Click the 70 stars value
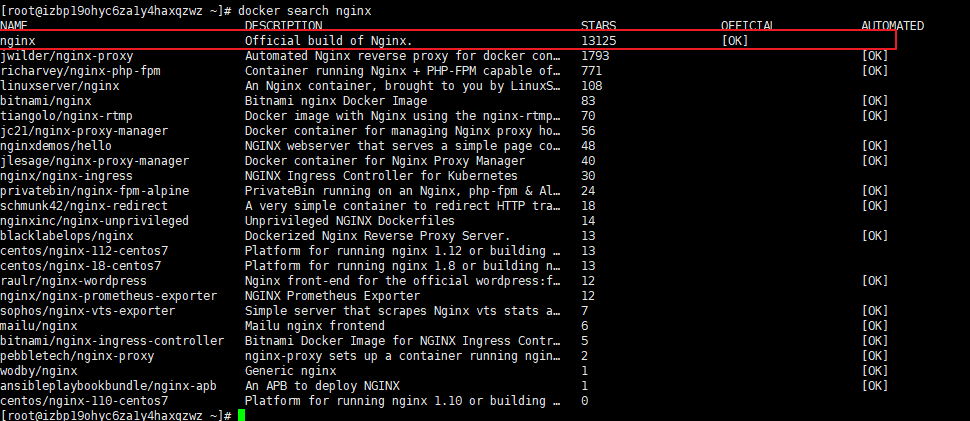 pyautogui.click(x=588, y=116)
